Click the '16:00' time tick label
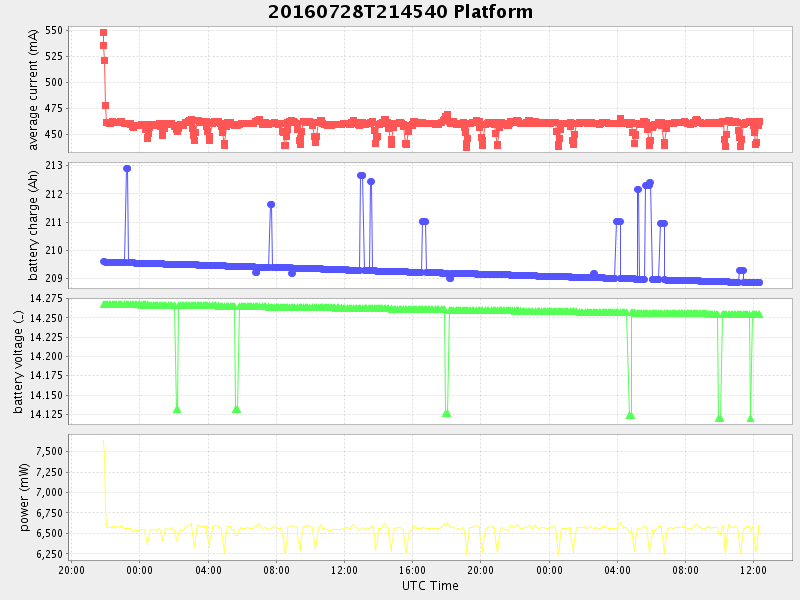The width and height of the screenshot is (800, 600). tap(412, 569)
